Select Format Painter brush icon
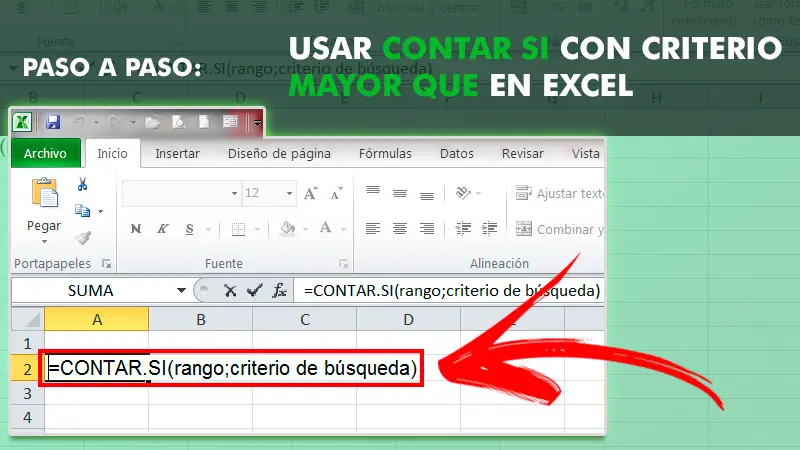Viewport: 800px width, 450px height. click(x=83, y=237)
